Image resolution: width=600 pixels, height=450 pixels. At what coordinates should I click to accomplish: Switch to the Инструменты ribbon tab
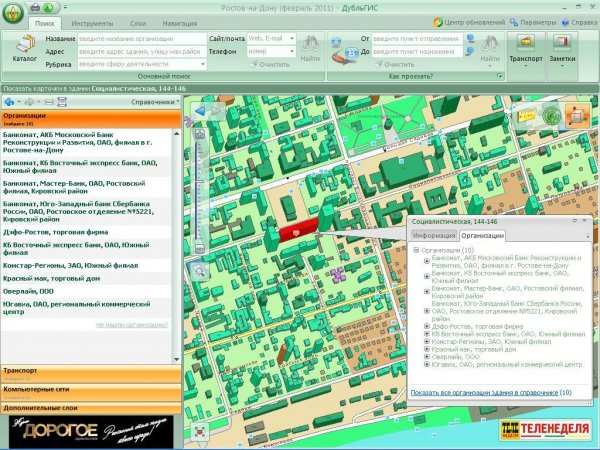[x=92, y=23]
